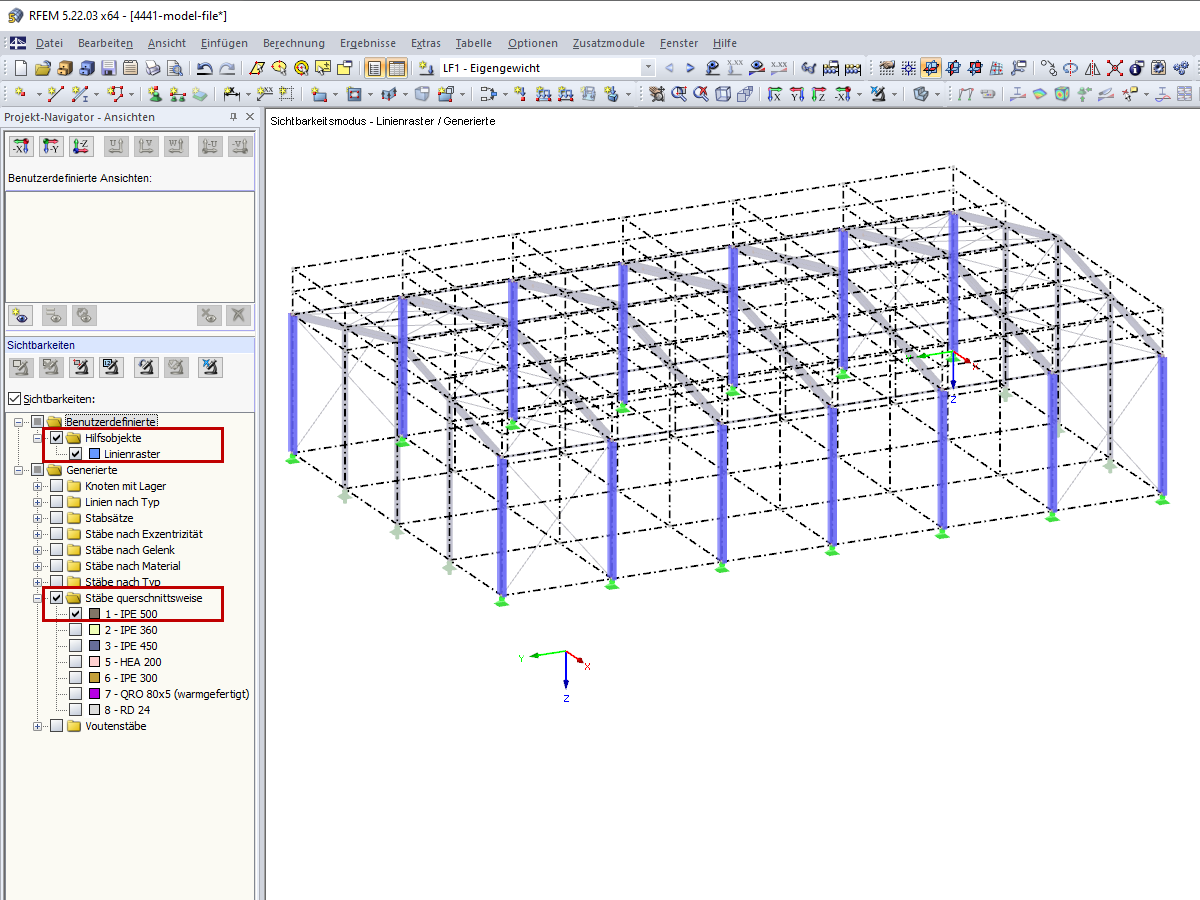Image resolution: width=1200 pixels, height=900 pixels.
Task: Go to next load case arrow
Action: (690, 68)
